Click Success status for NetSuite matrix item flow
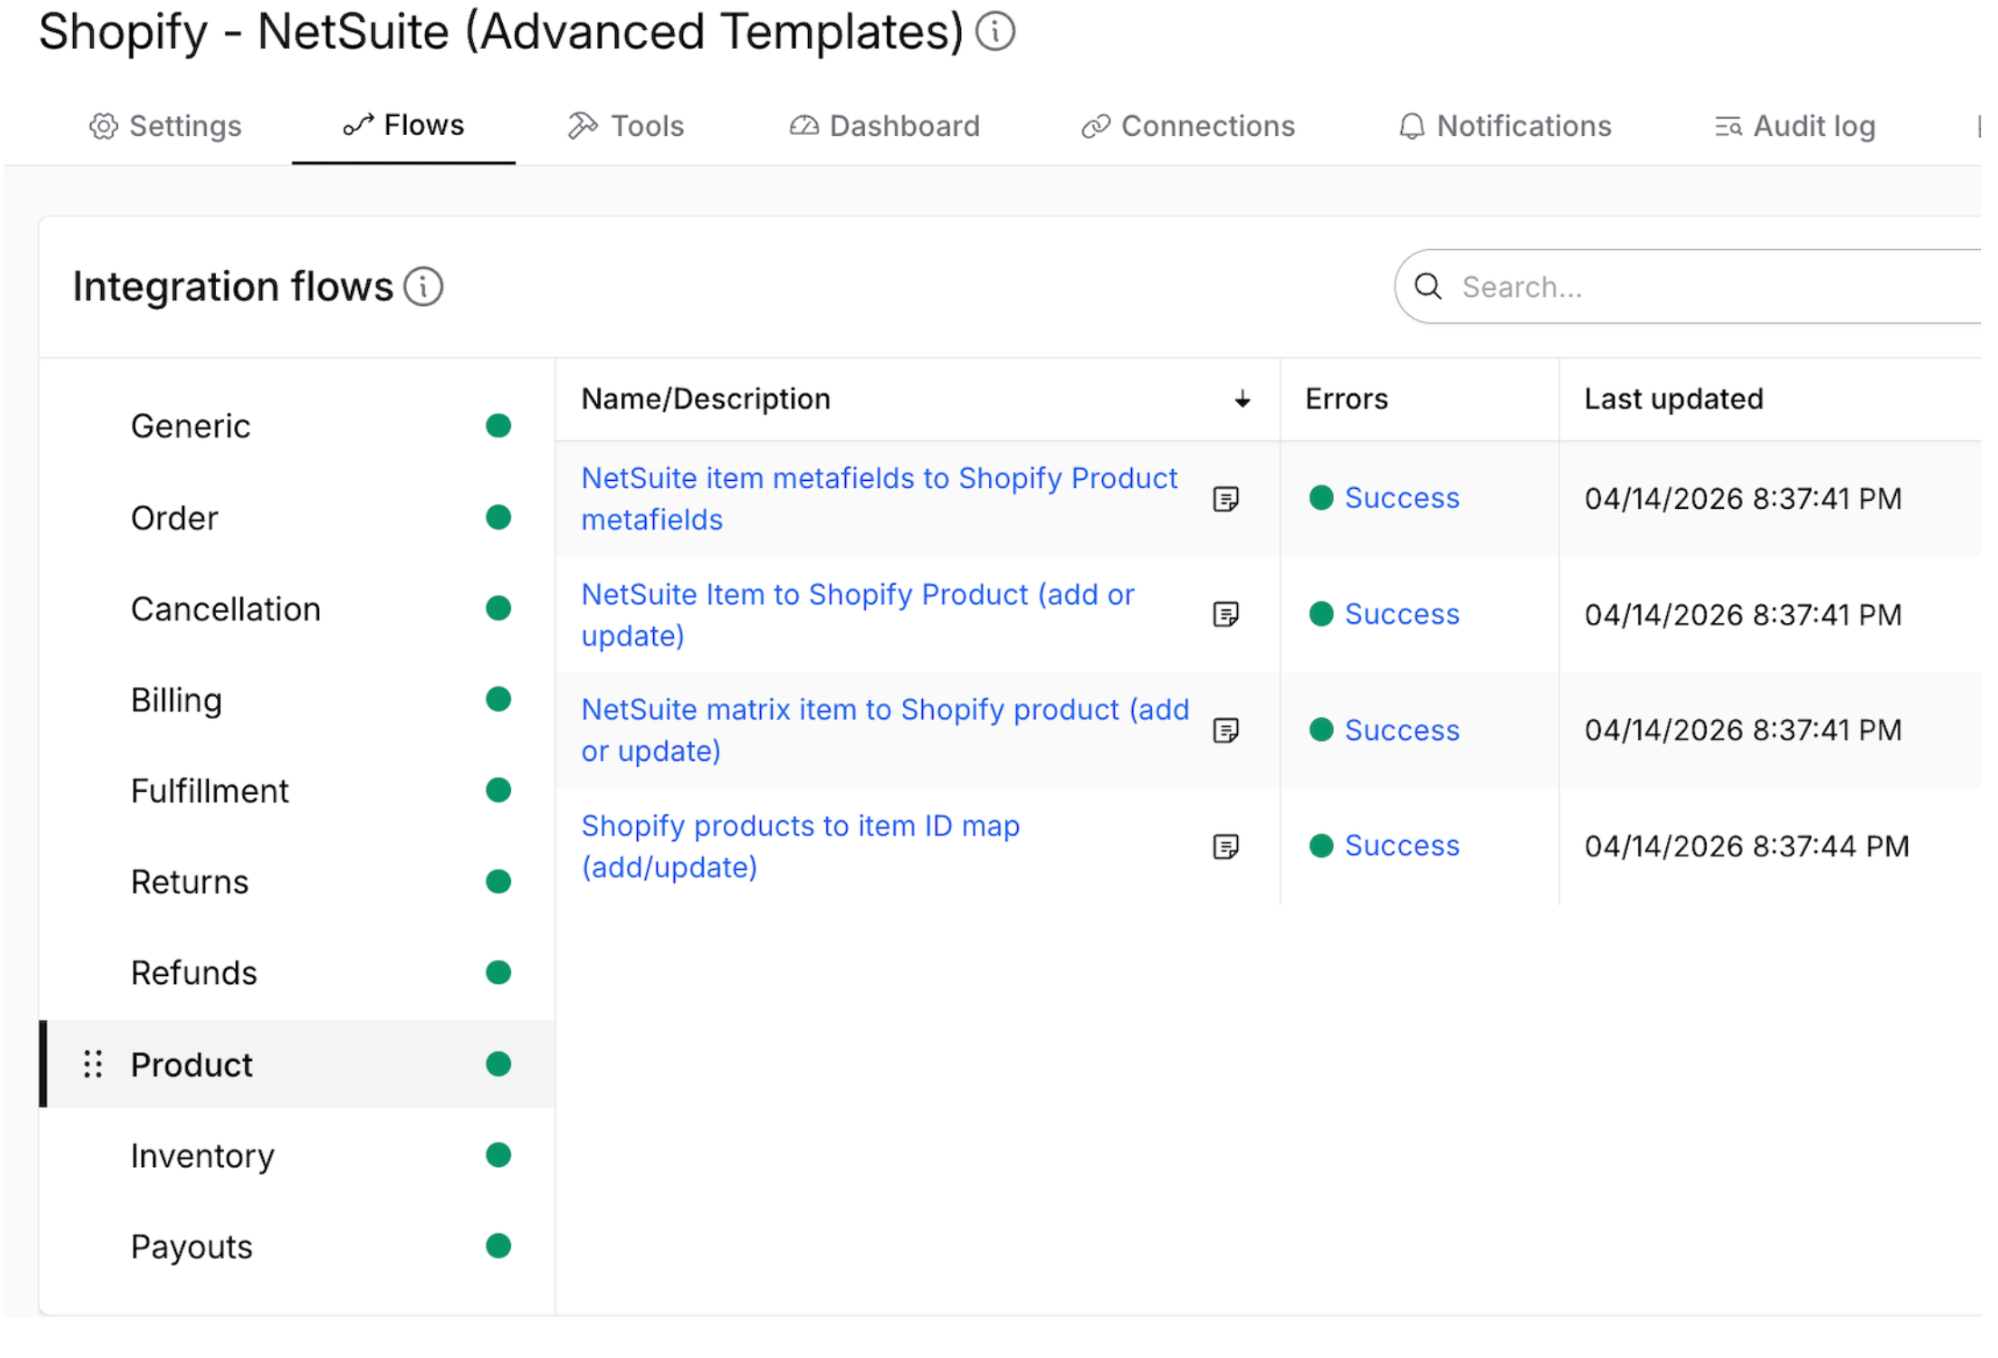 [1401, 730]
